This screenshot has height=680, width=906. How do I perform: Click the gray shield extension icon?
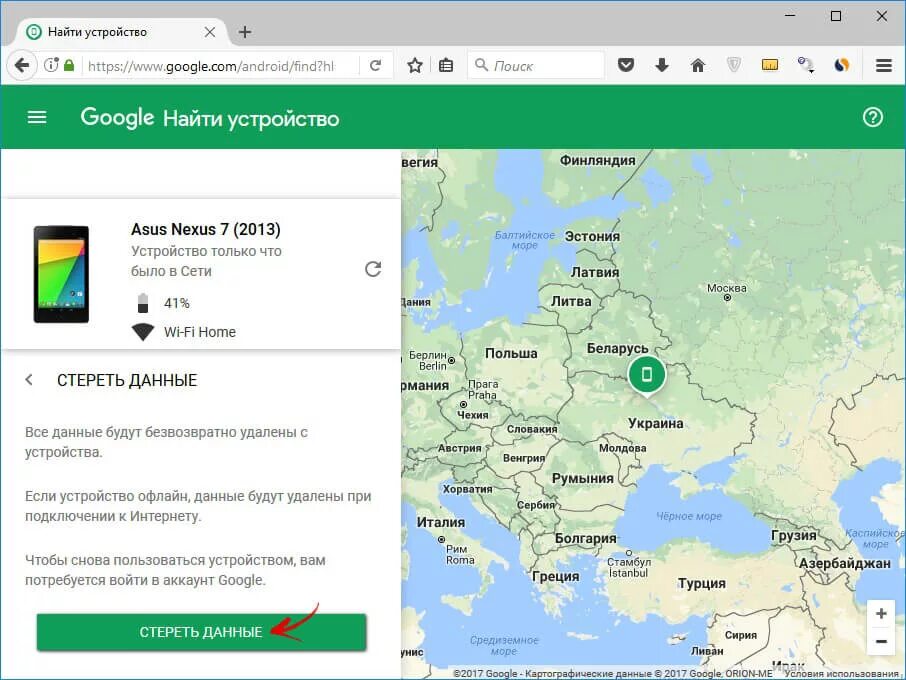[734, 65]
